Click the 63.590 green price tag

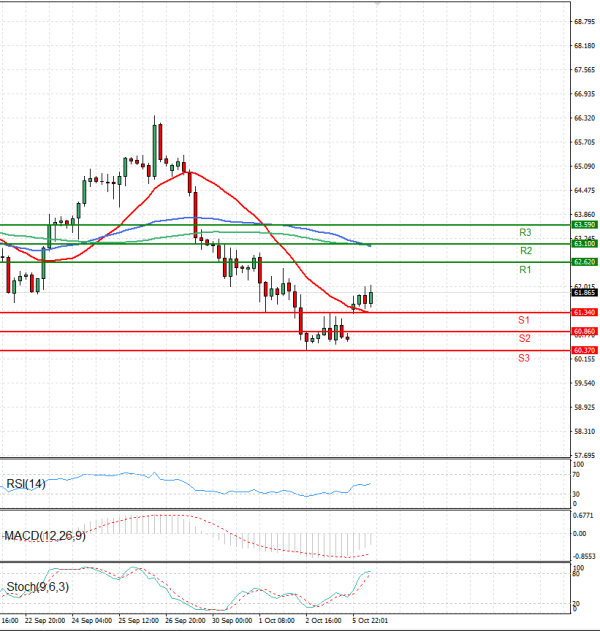click(584, 226)
